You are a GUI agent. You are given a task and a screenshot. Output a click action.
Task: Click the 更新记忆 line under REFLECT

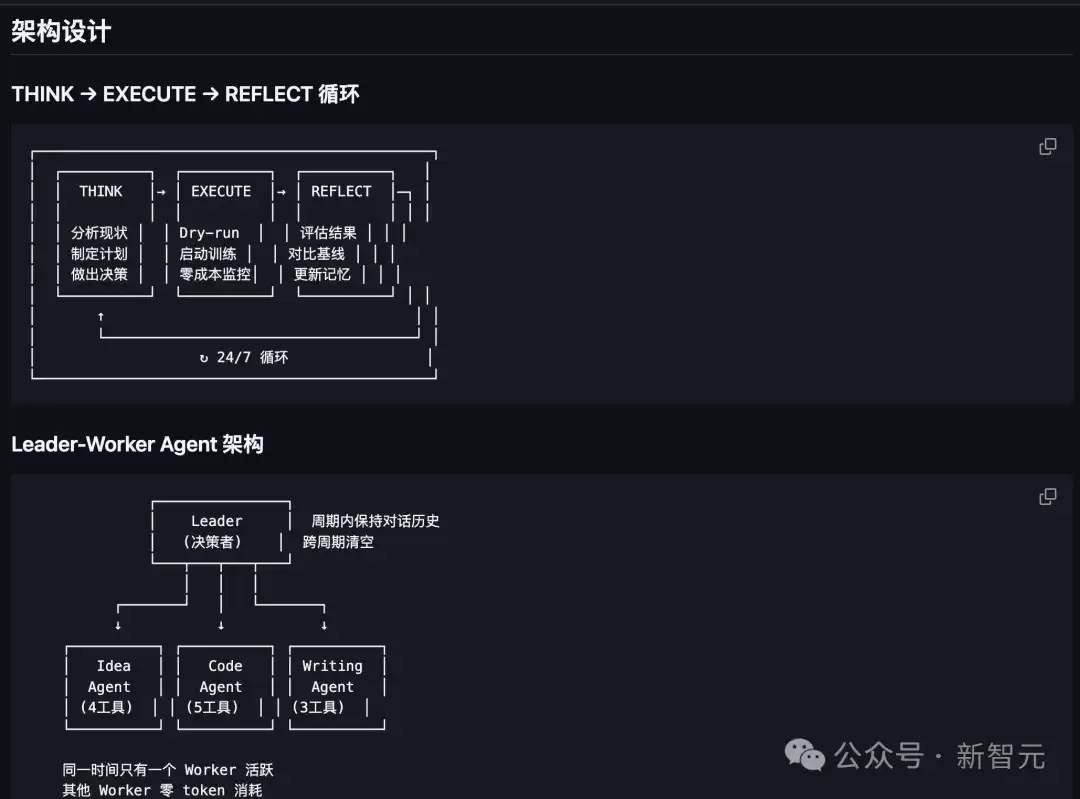[x=322, y=274]
